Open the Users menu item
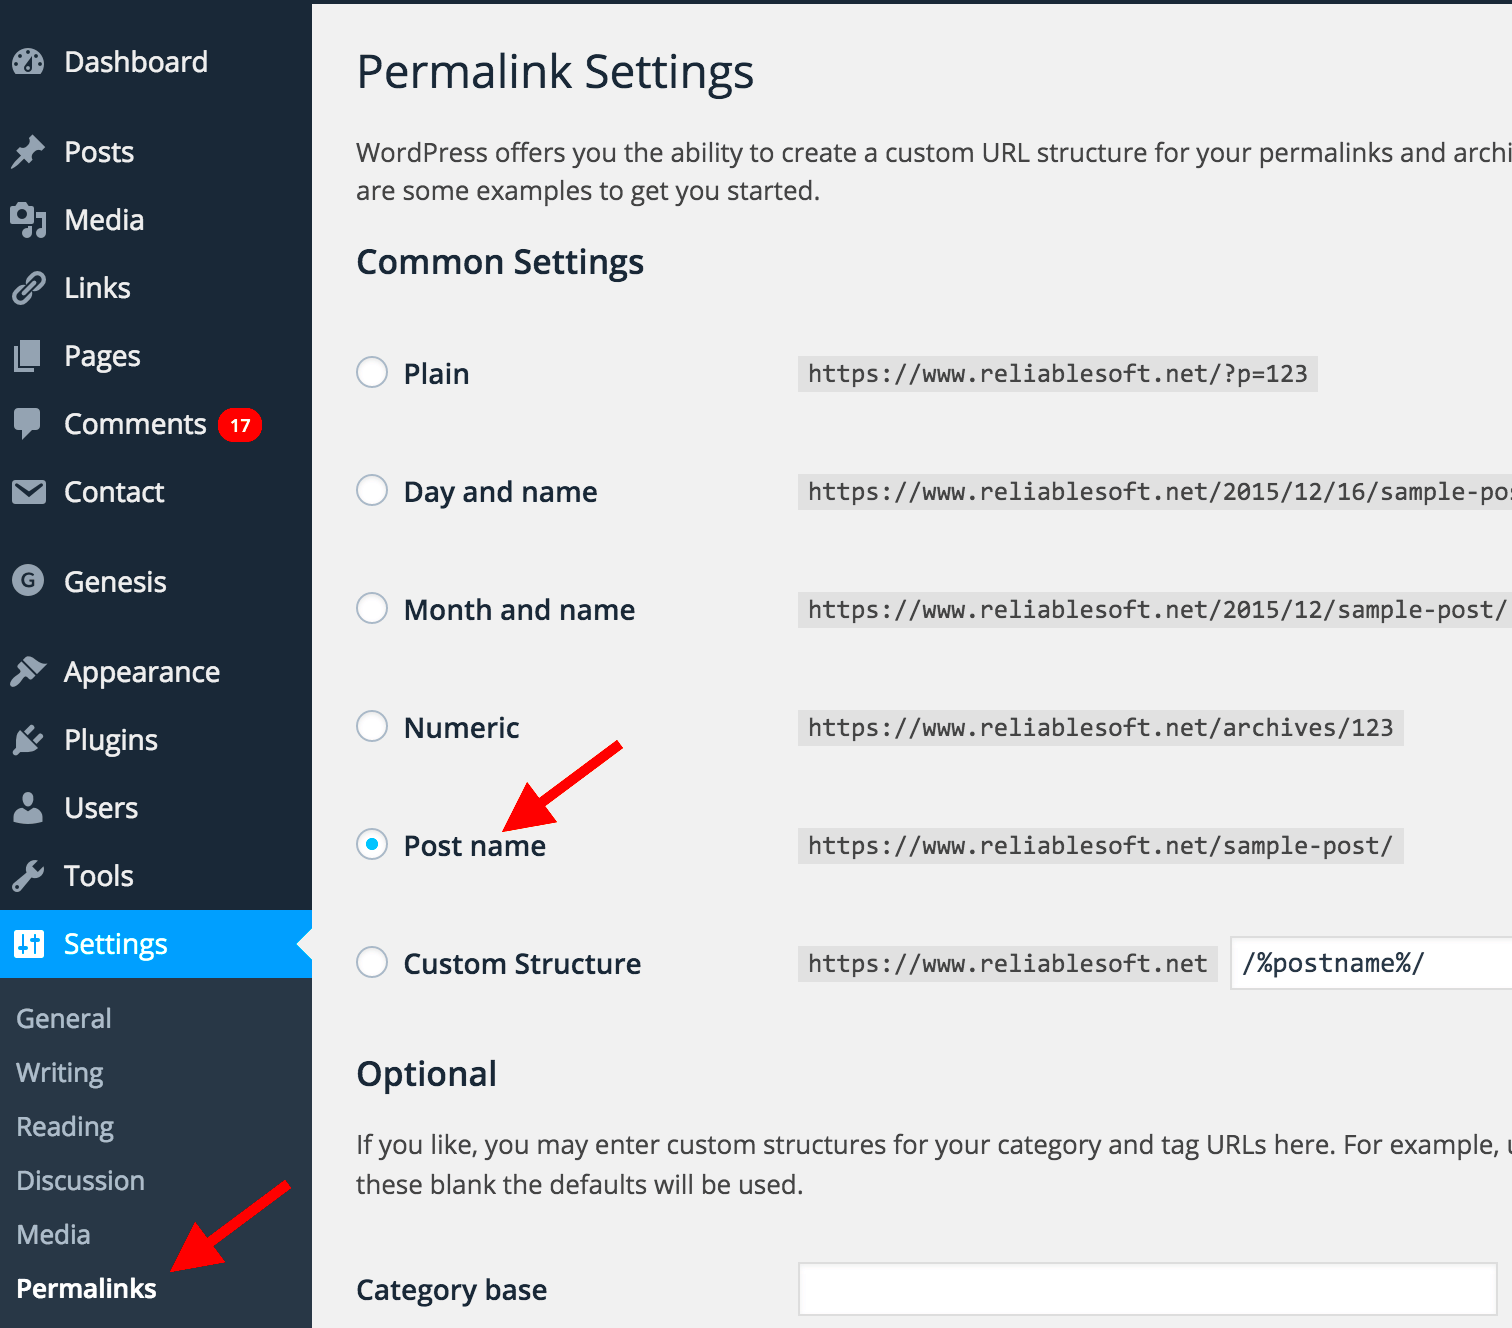 pyautogui.click(x=101, y=808)
